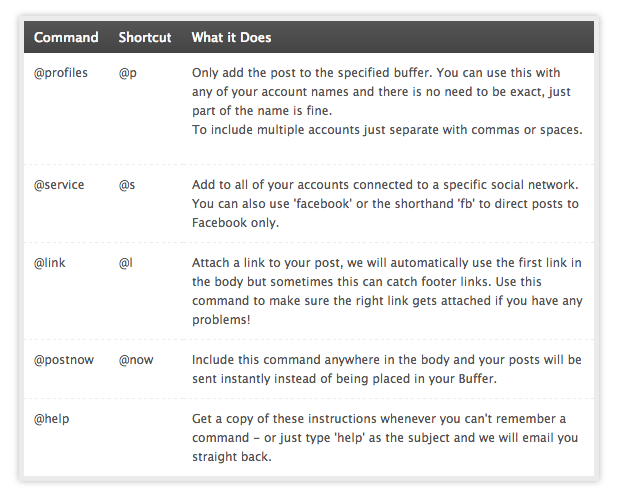Viewport: 619px width, 496px height.
Task: Click the @link command text
Action: [49, 263]
